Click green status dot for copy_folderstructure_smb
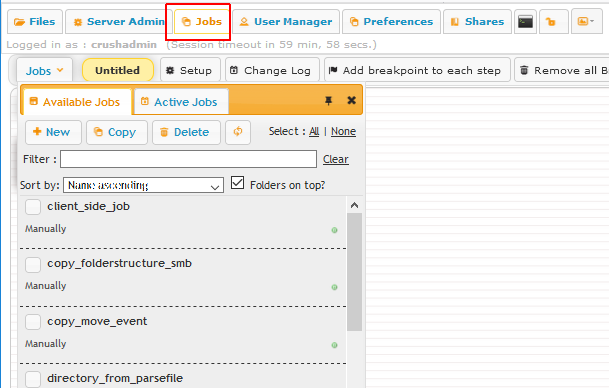609x388 pixels. (334, 287)
